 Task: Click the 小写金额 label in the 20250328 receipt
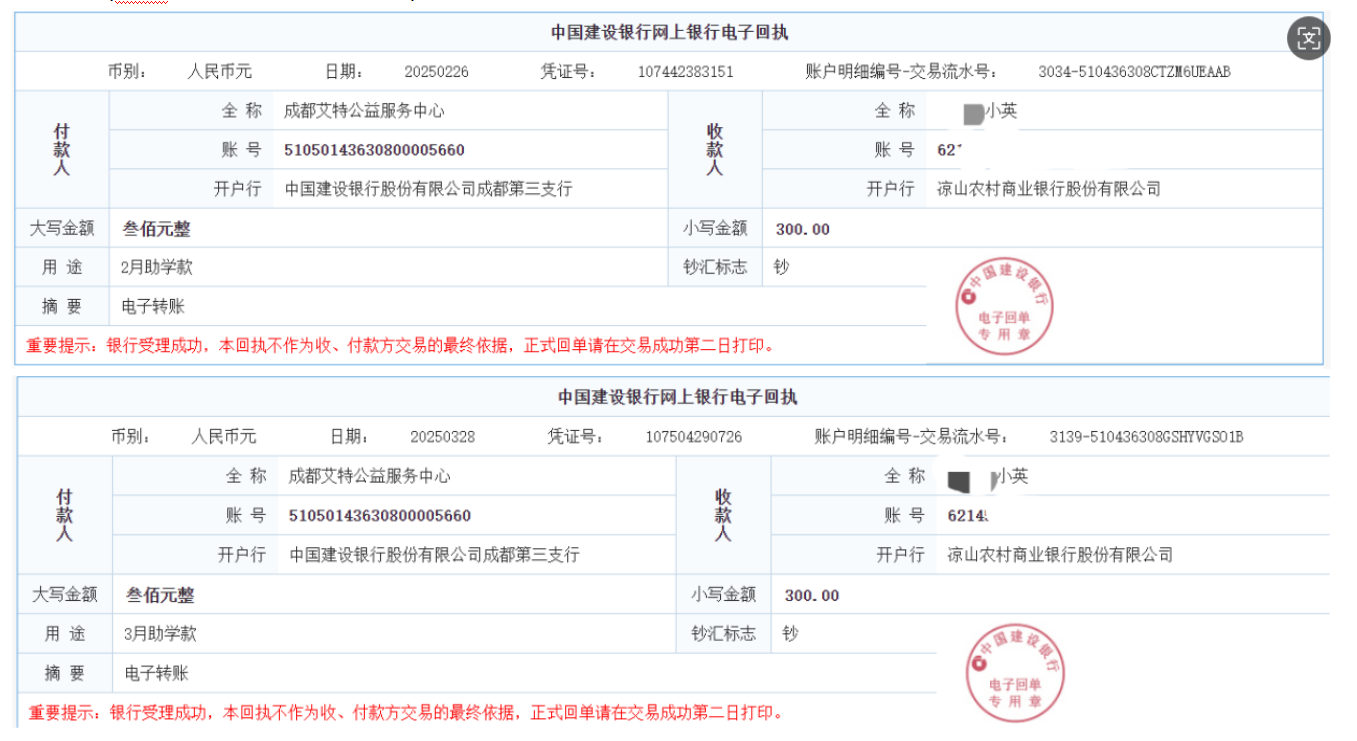(724, 595)
